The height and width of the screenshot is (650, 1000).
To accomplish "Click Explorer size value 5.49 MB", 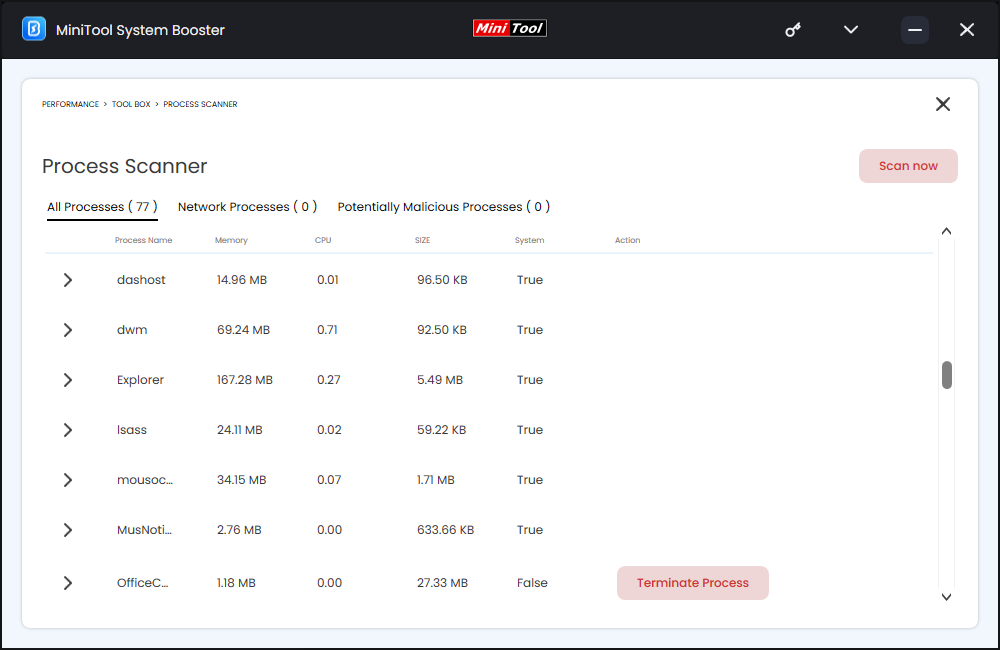I will [439, 380].
